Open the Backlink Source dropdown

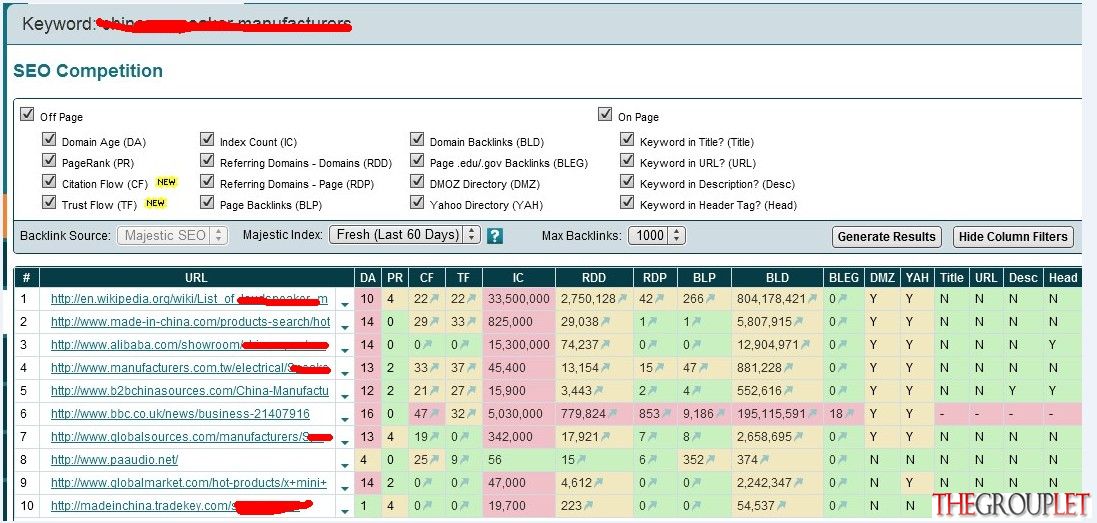[x=173, y=236]
